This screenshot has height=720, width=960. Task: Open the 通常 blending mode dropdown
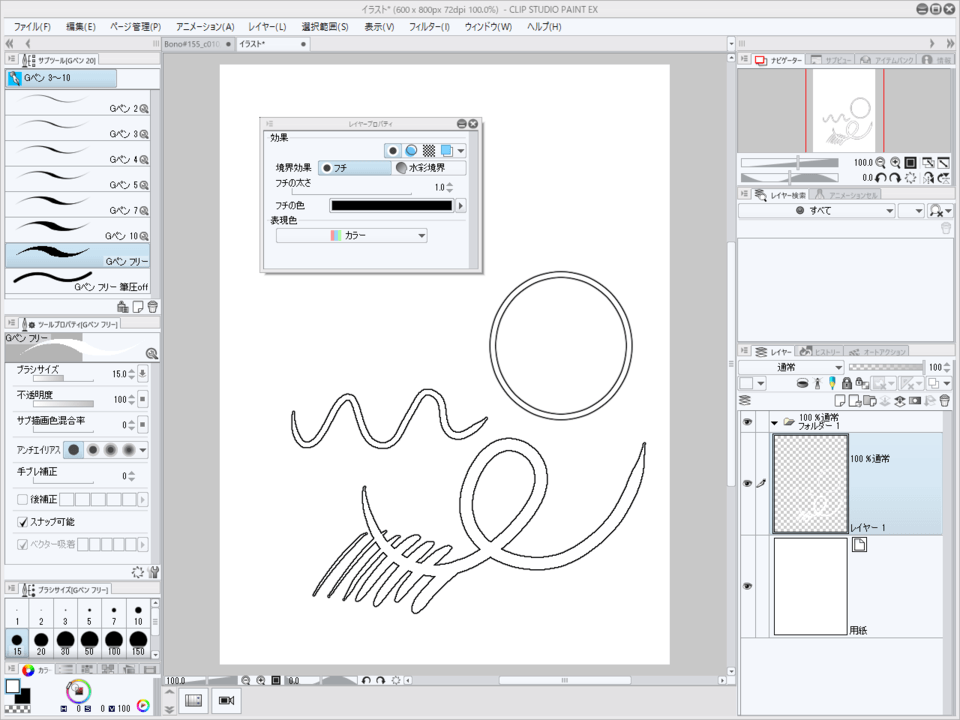pos(790,367)
